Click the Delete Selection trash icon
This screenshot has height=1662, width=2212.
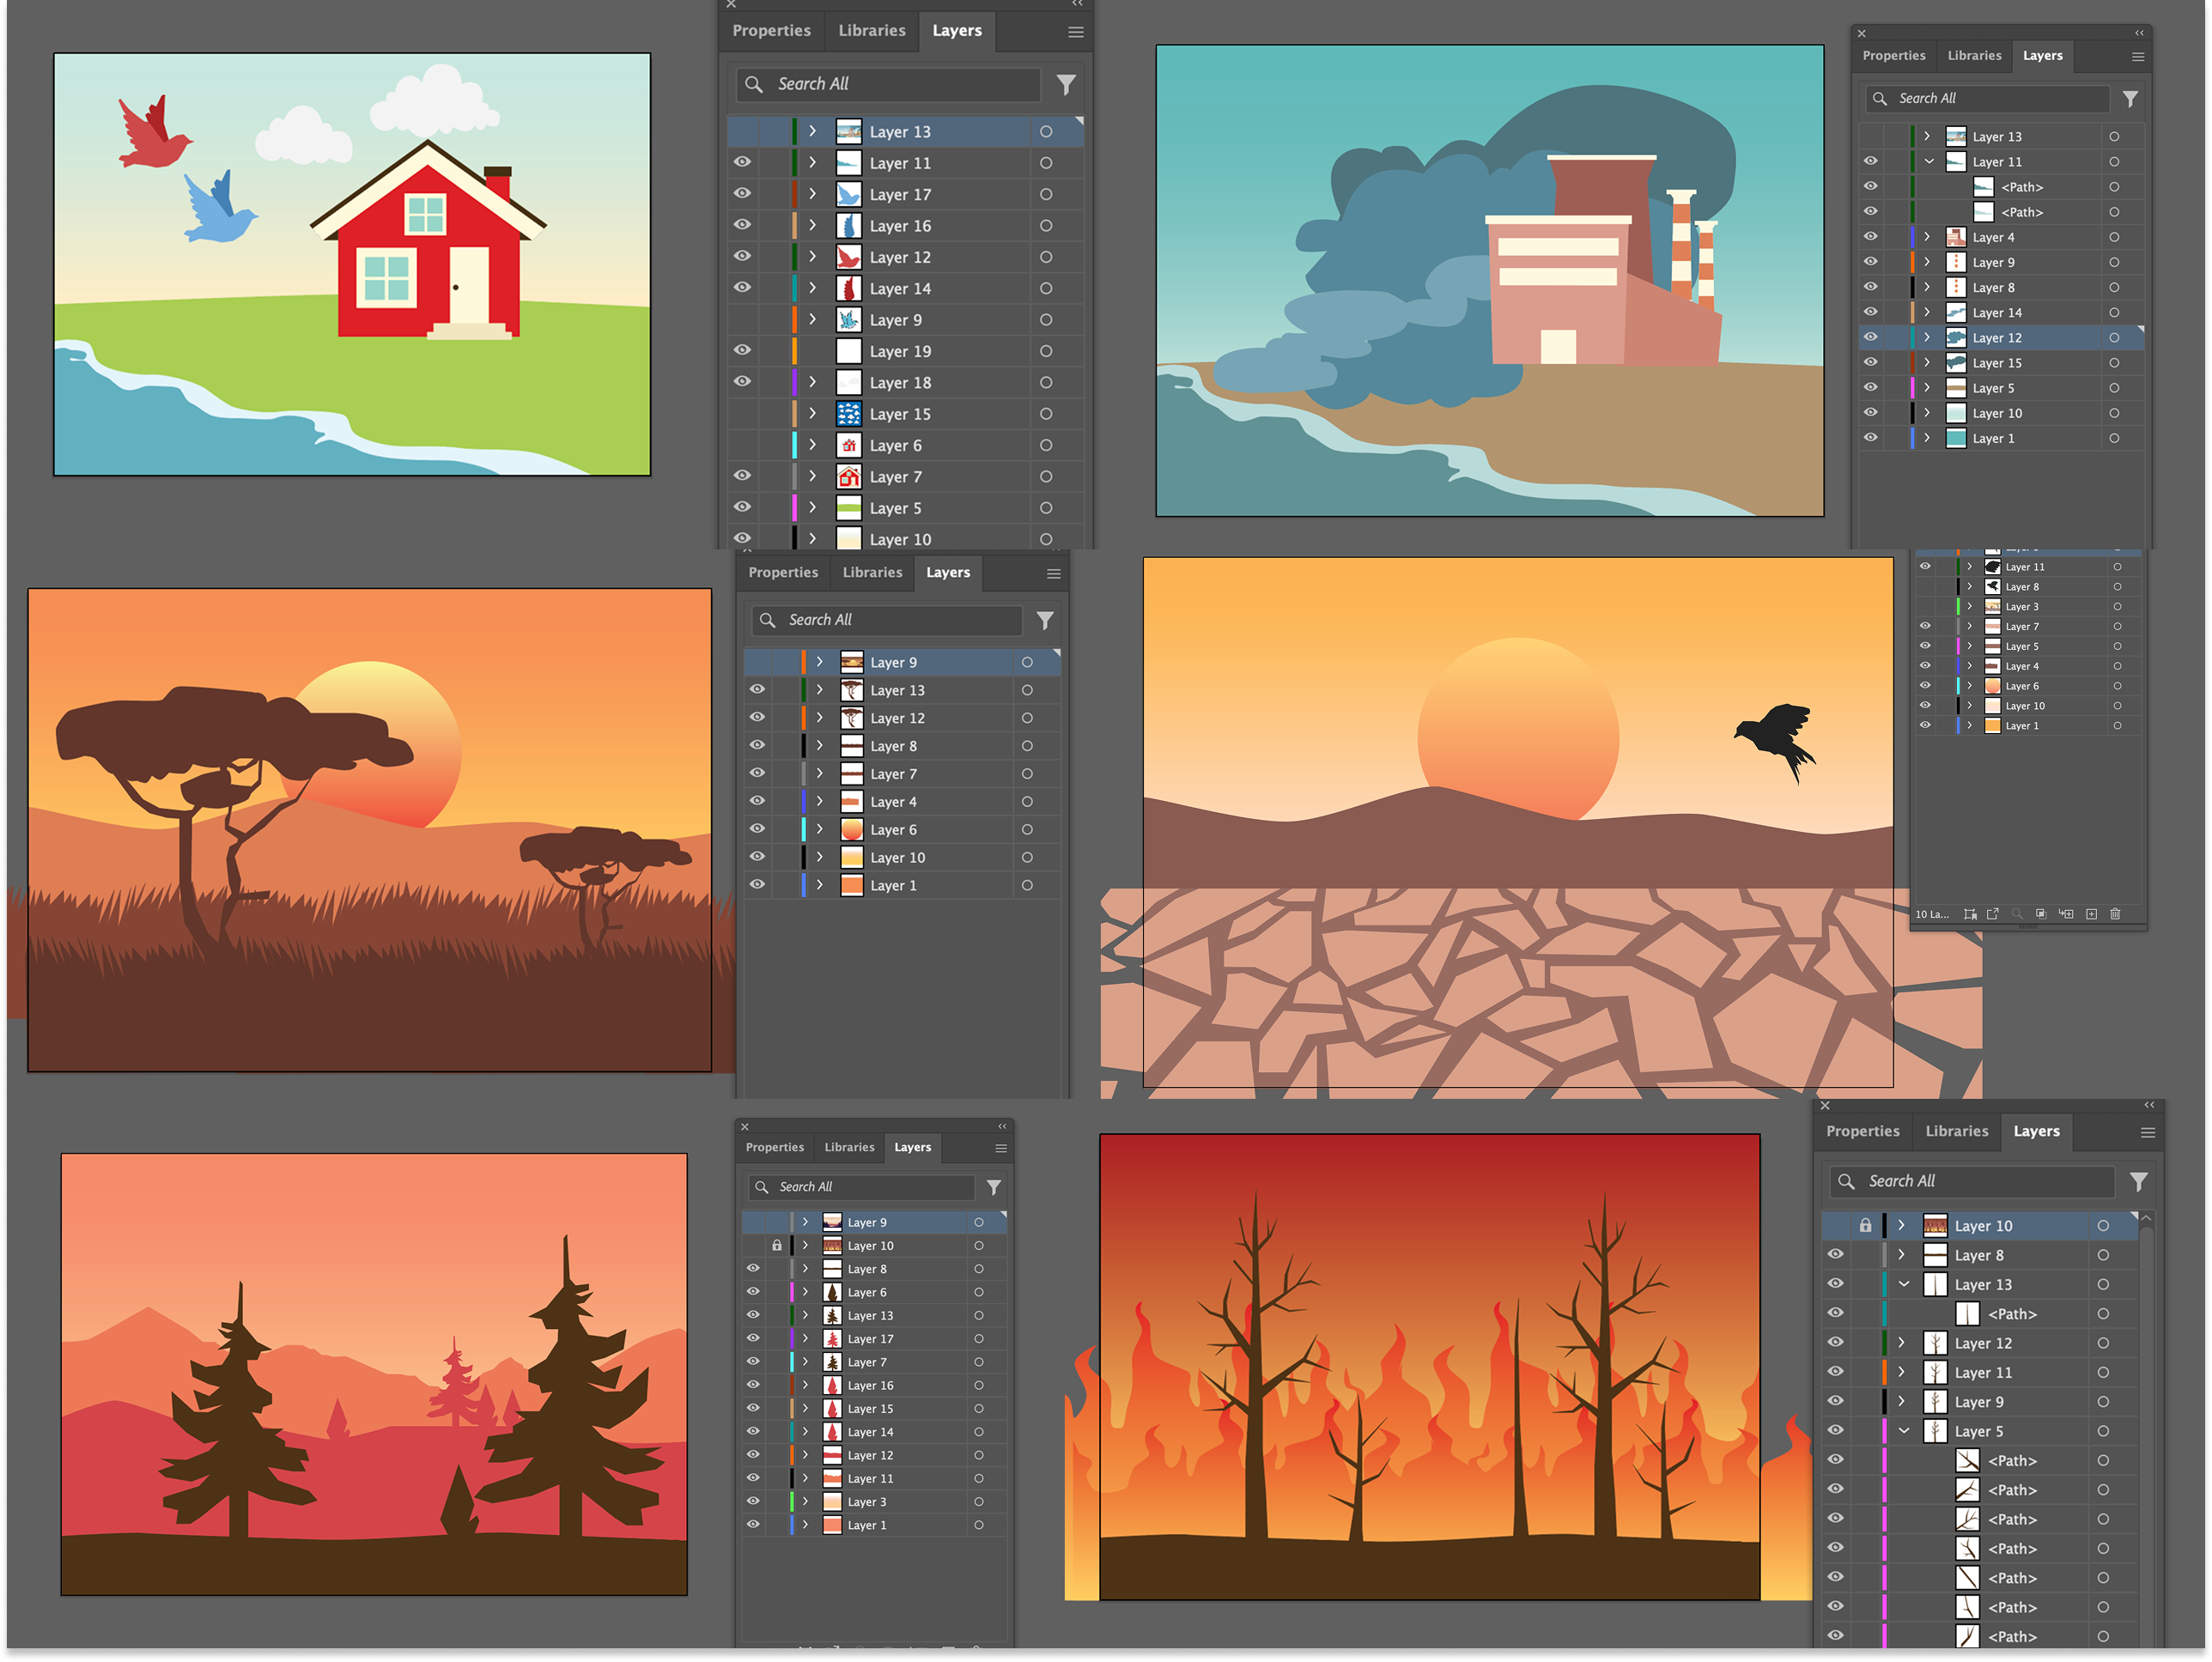[x=2115, y=914]
